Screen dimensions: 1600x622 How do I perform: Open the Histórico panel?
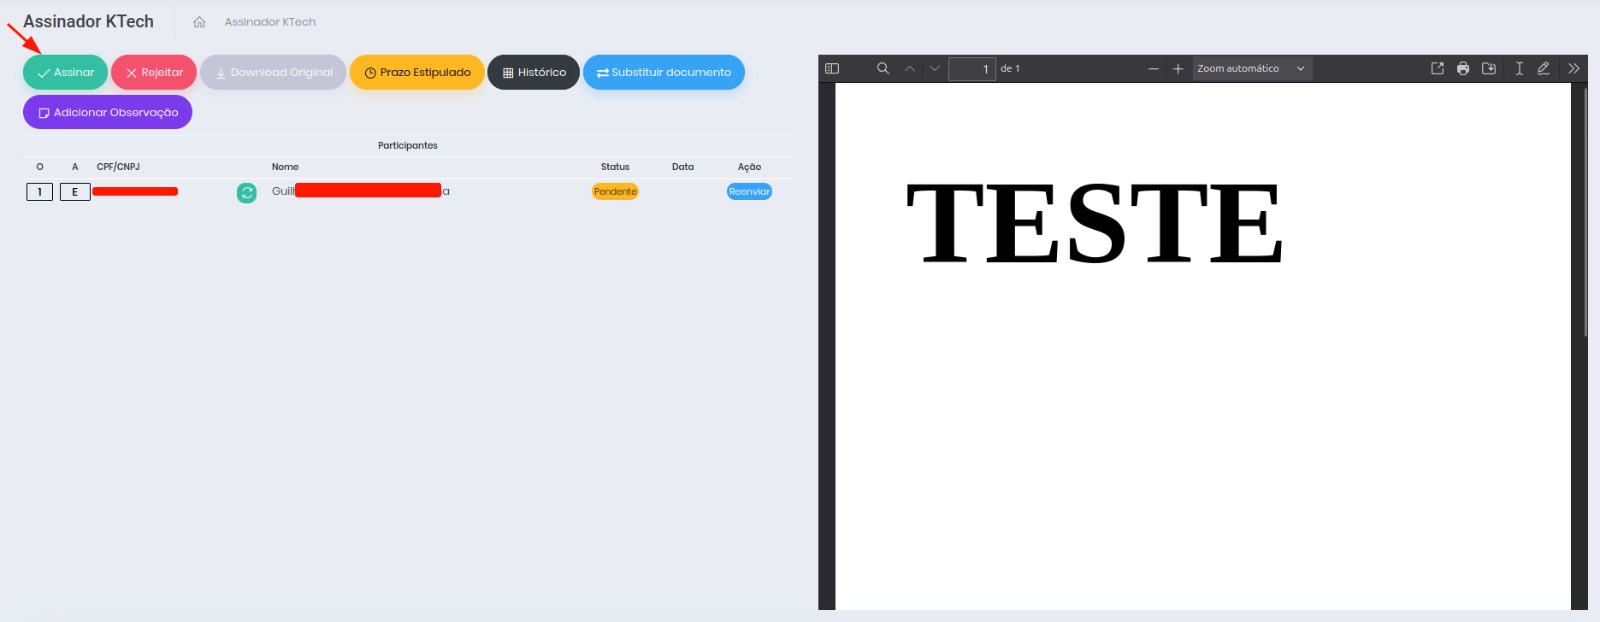click(533, 72)
